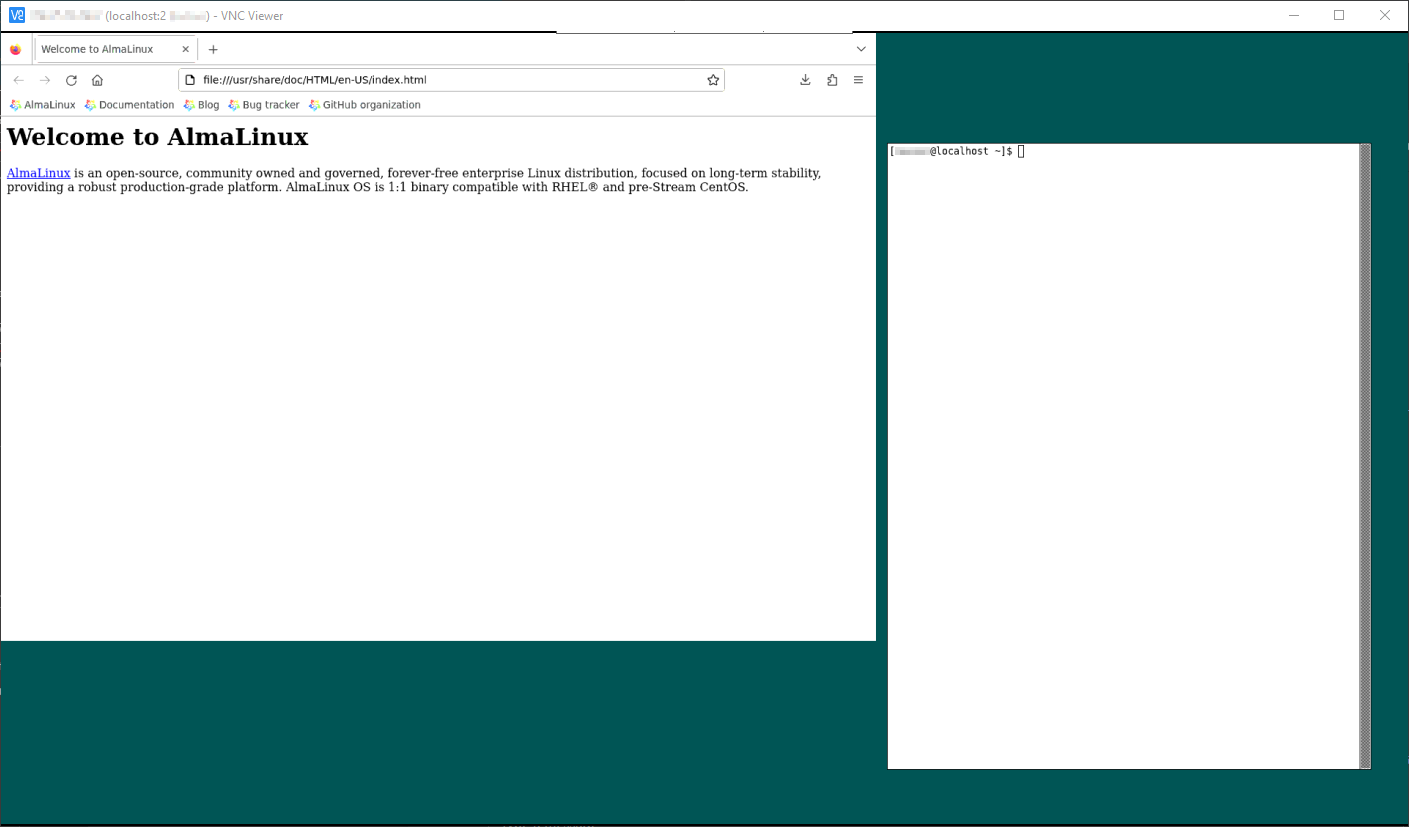Click the terminal prompt in xterm window
Screen dimensions: 1409x827
(x=956, y=151)
